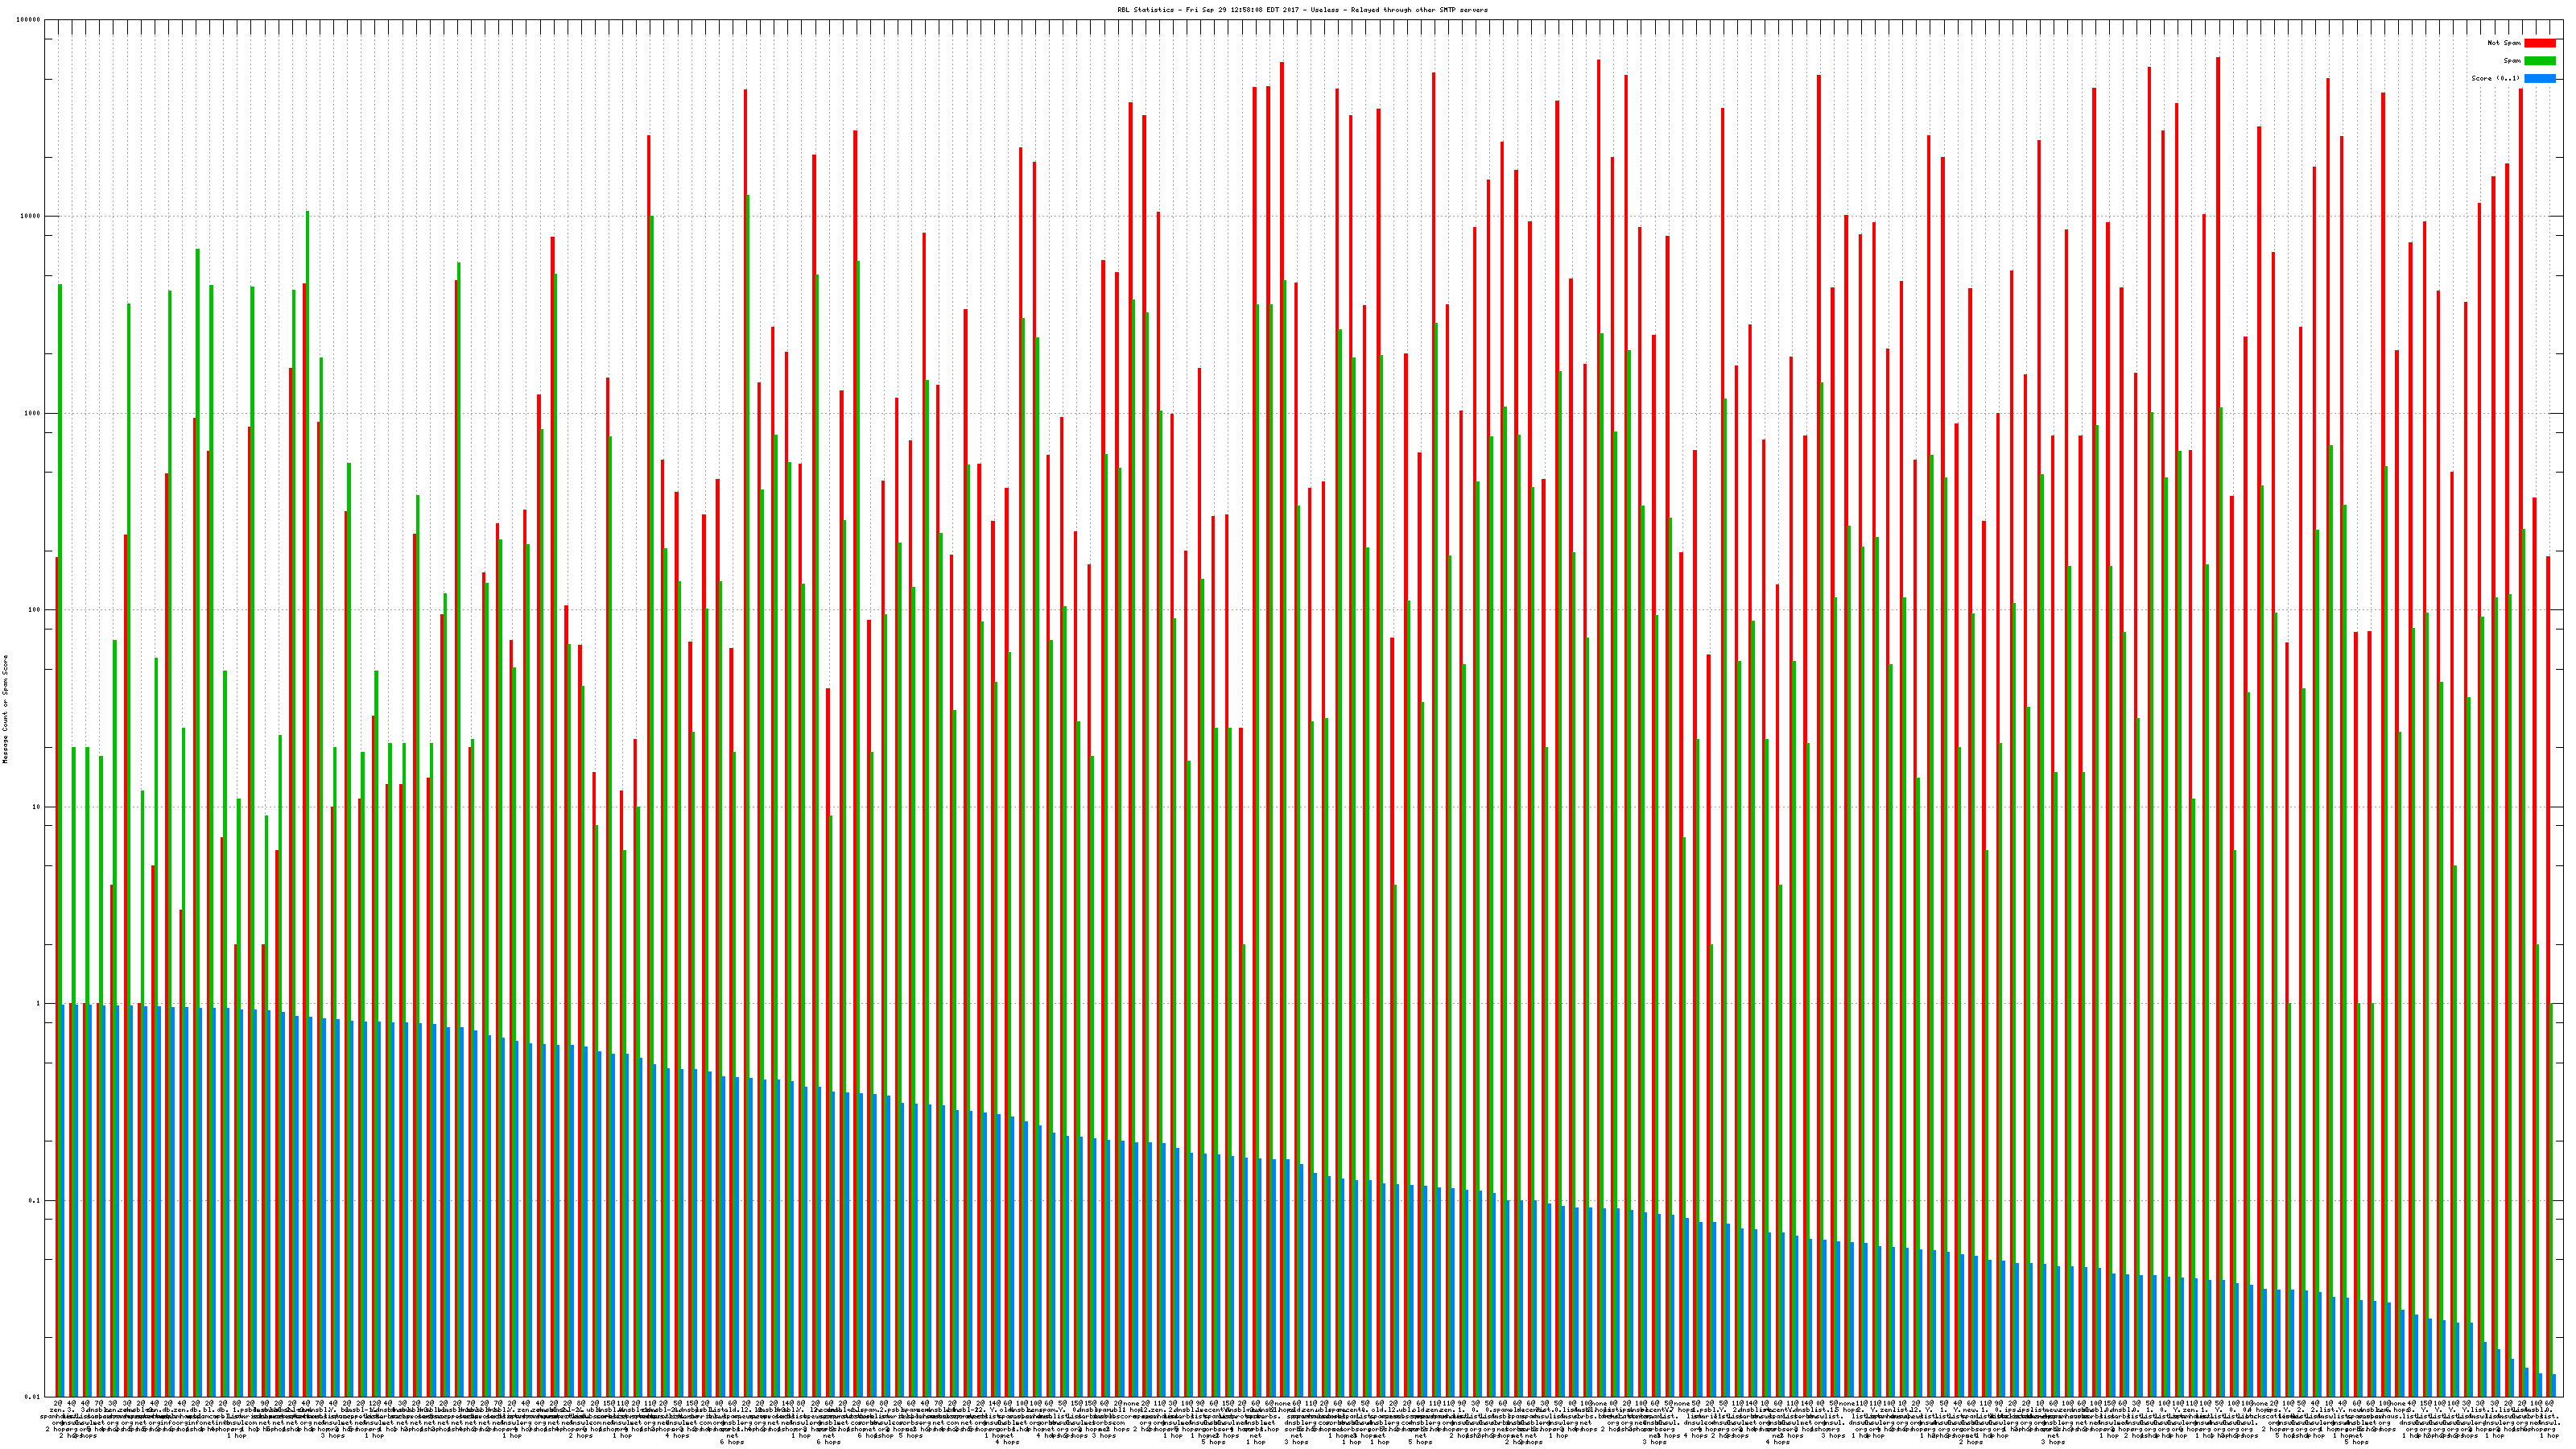Select the 'Spam' legend label text
The height and width of the screenshot is (1449, 2576).
click(2512, 61)
